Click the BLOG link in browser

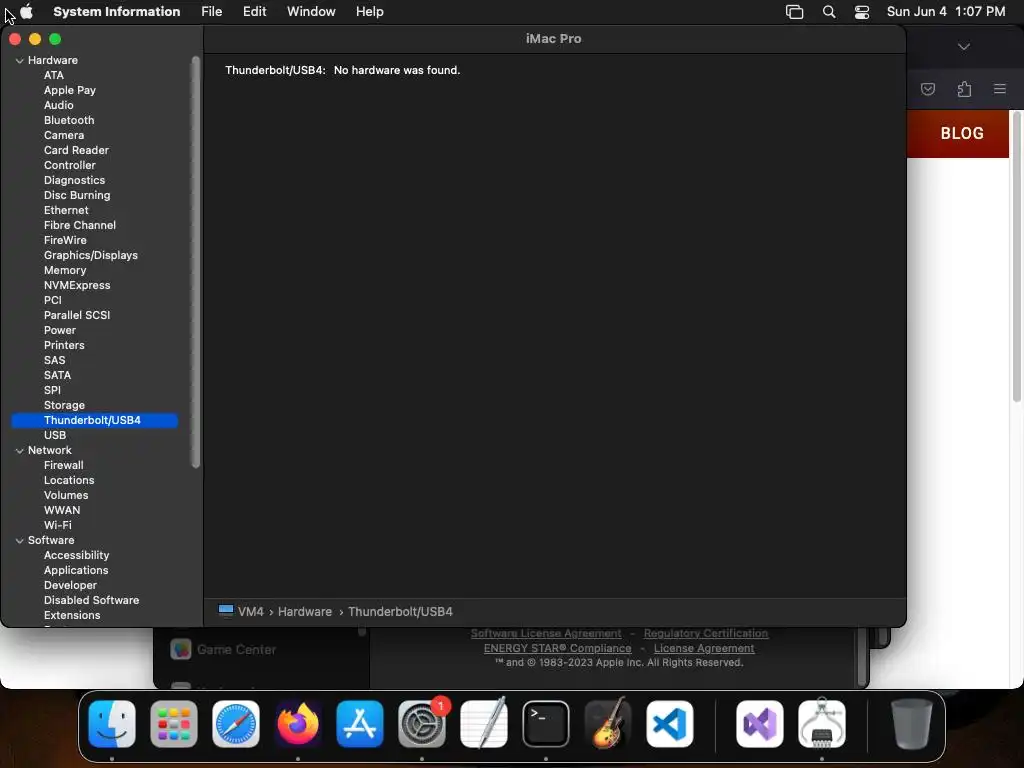(x=962, y=133)
